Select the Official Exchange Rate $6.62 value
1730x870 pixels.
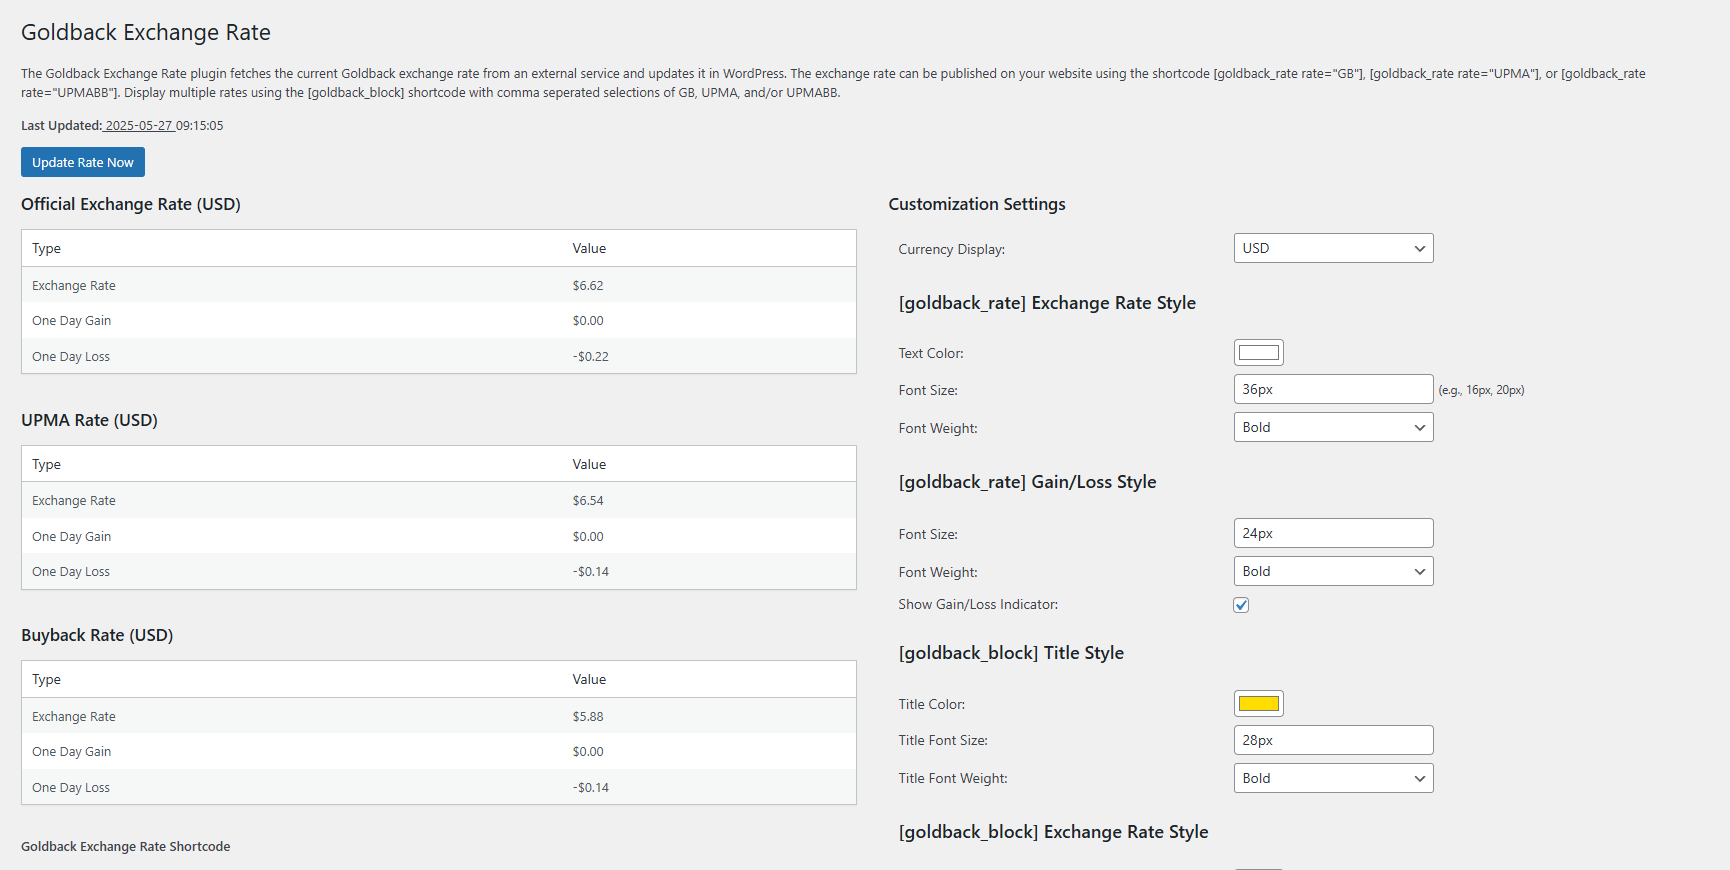(x=588, y=286)
